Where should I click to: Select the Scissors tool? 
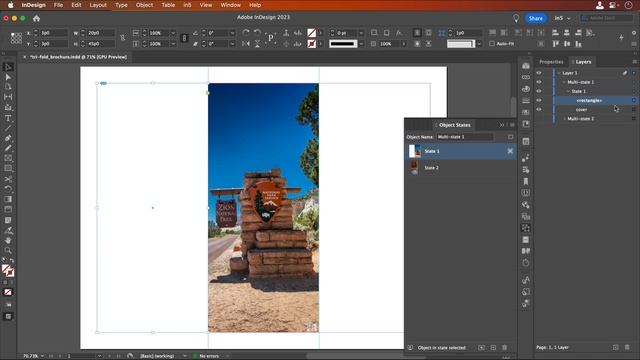tap(8, 179)
